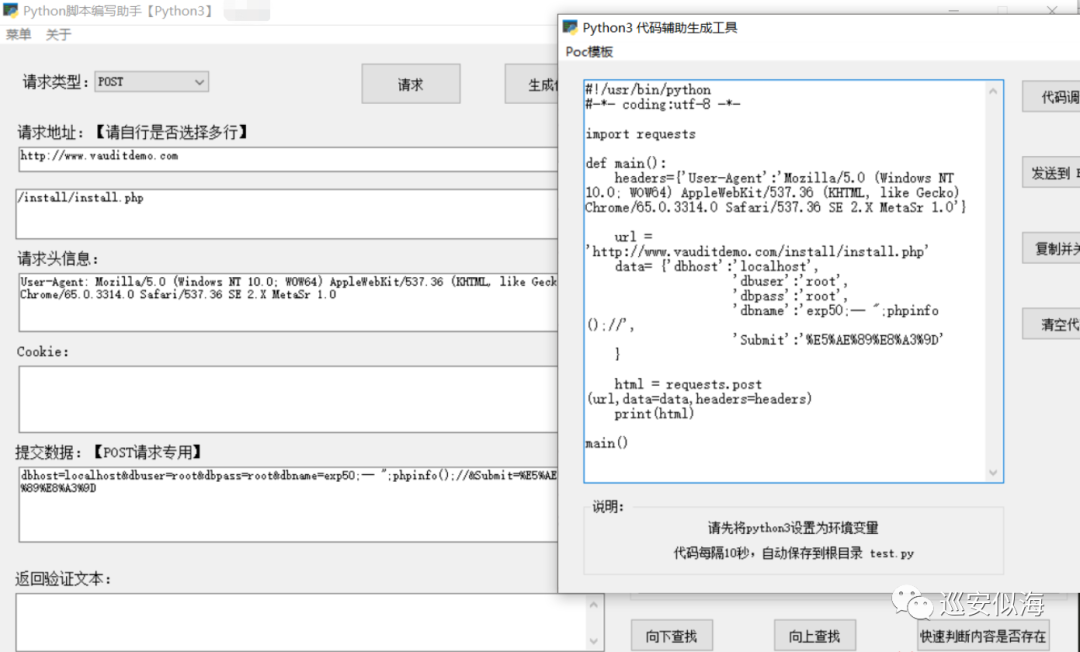Click 返回验证文本 scrollbar up arrow
The width and height of the screenshot is (1080, 652).
[x=594, y=604]
